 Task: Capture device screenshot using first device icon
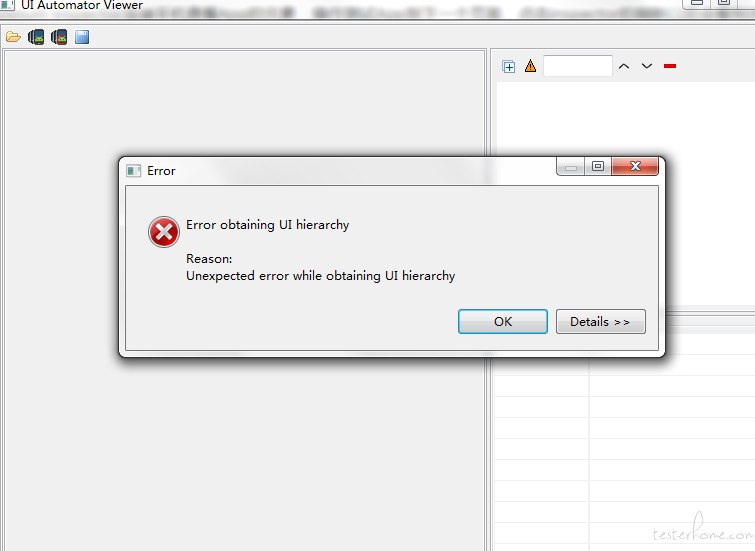(36, 37)
